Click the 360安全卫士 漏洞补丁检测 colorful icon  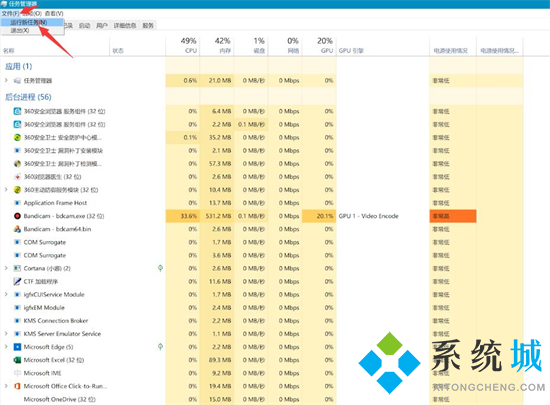click(17, 164)
